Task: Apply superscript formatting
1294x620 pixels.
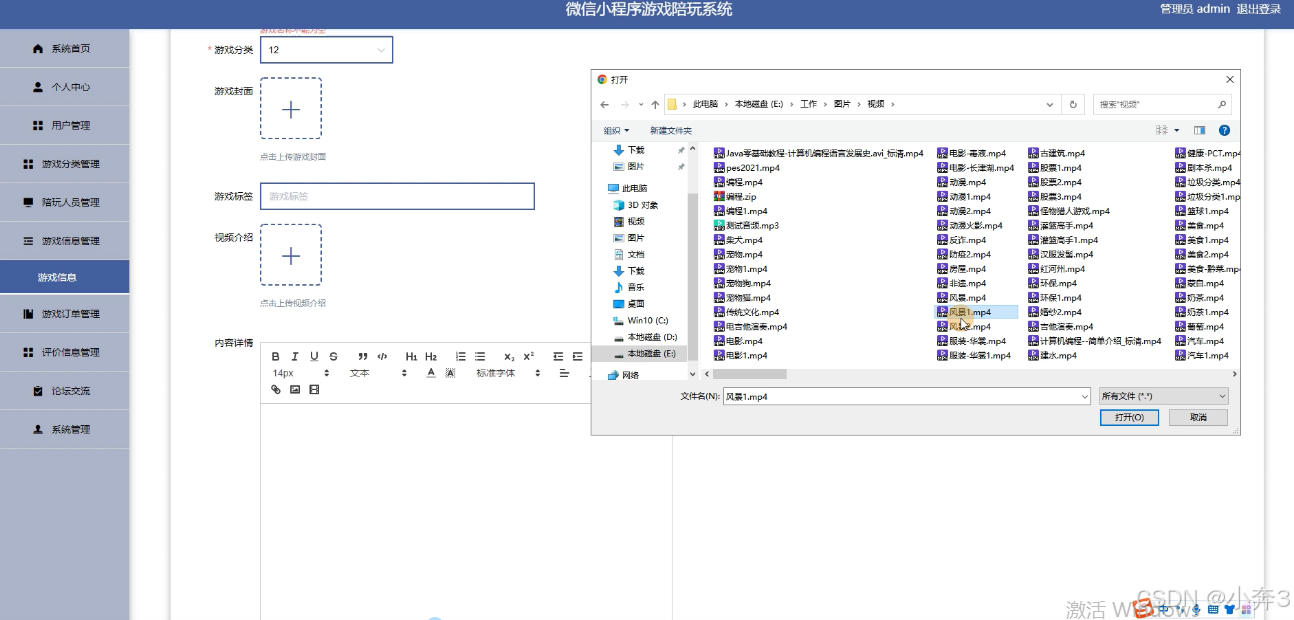Action: pos(529,357)
